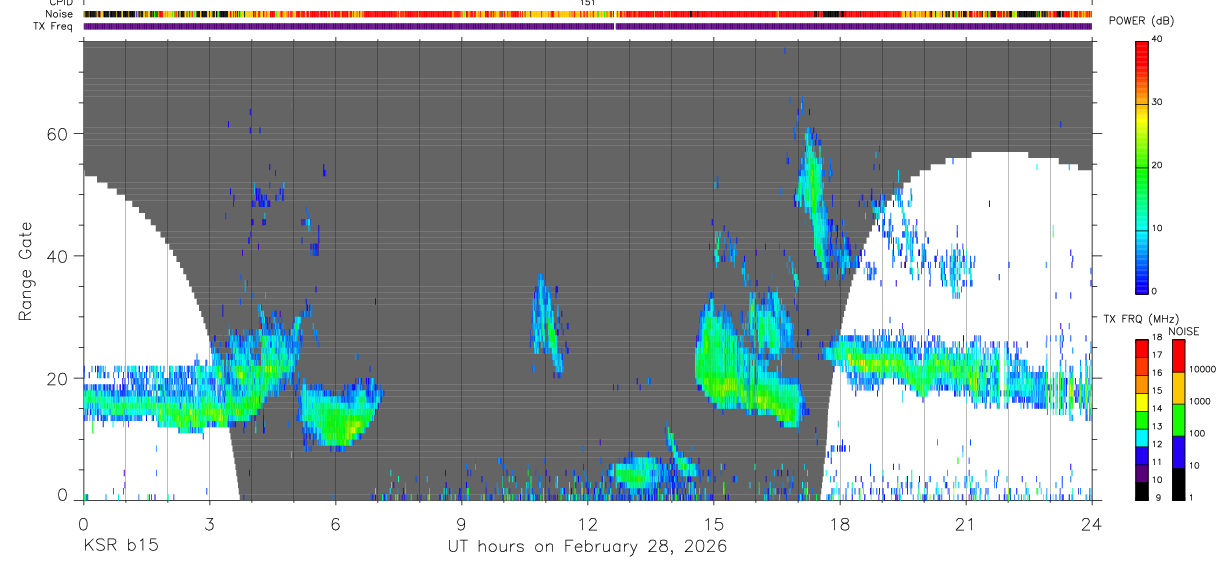Click the "Noise" row label at top left
This screenshot has height=567, width=1228.
click(x=61, y=15)
